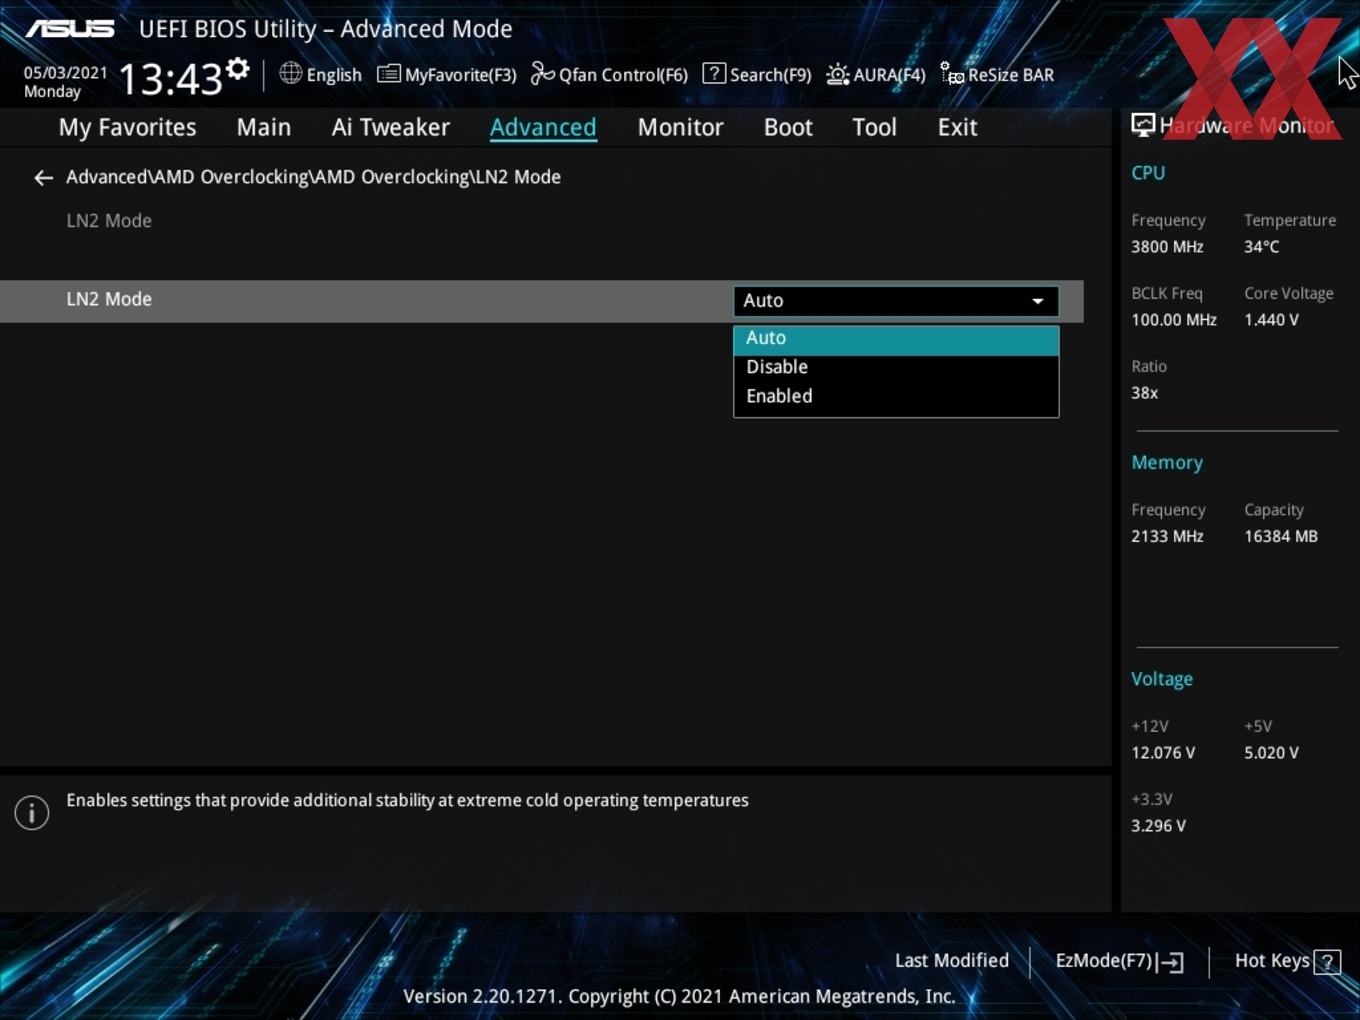This screenshot has height=1020, width=1360.
Task: Open the Tool tab
Action: coord(874,127)
